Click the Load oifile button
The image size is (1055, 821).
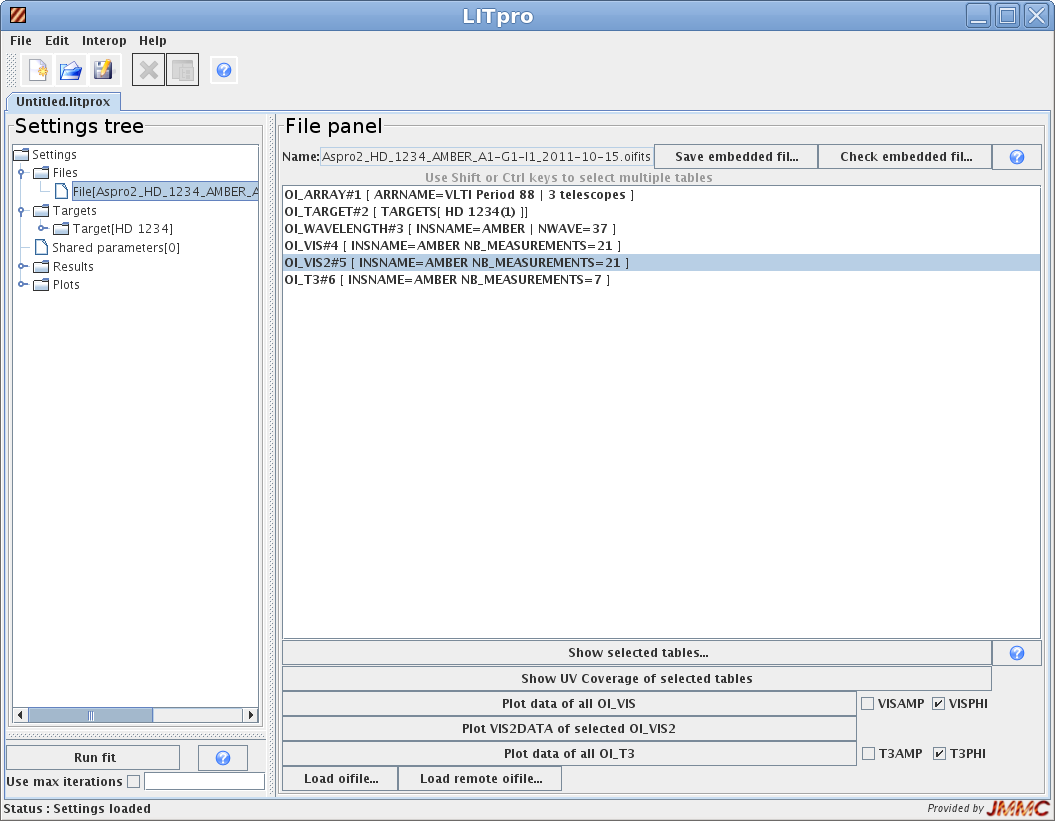340,779
